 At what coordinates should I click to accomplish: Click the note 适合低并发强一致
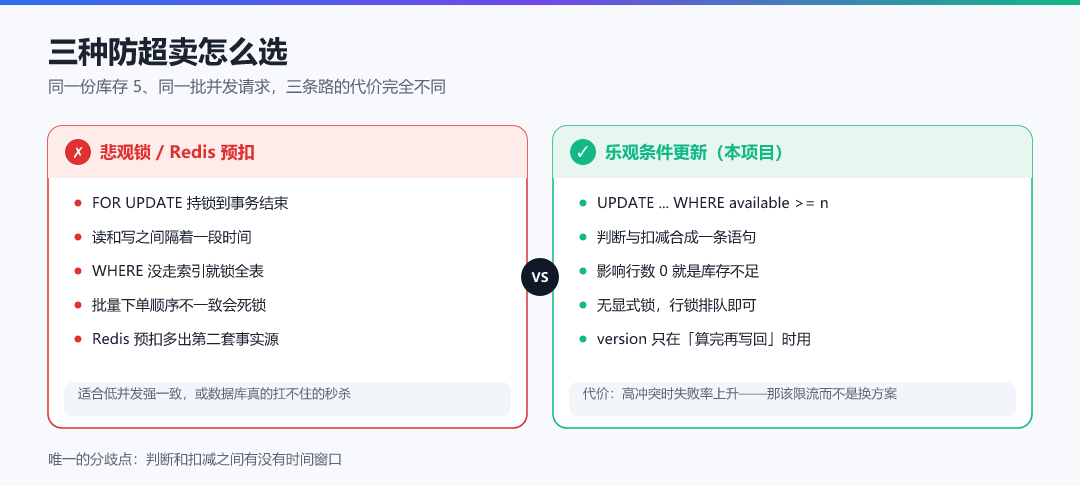[287, 399]
